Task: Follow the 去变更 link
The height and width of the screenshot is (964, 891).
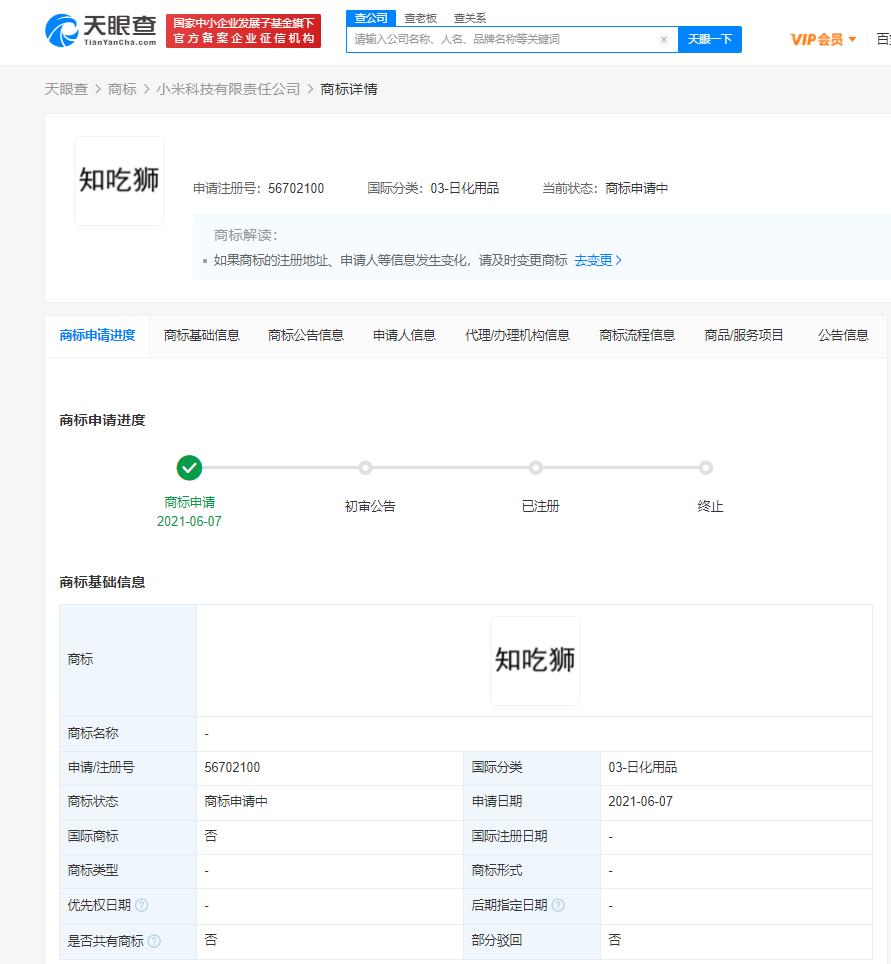Action: [x=597, y=260]
